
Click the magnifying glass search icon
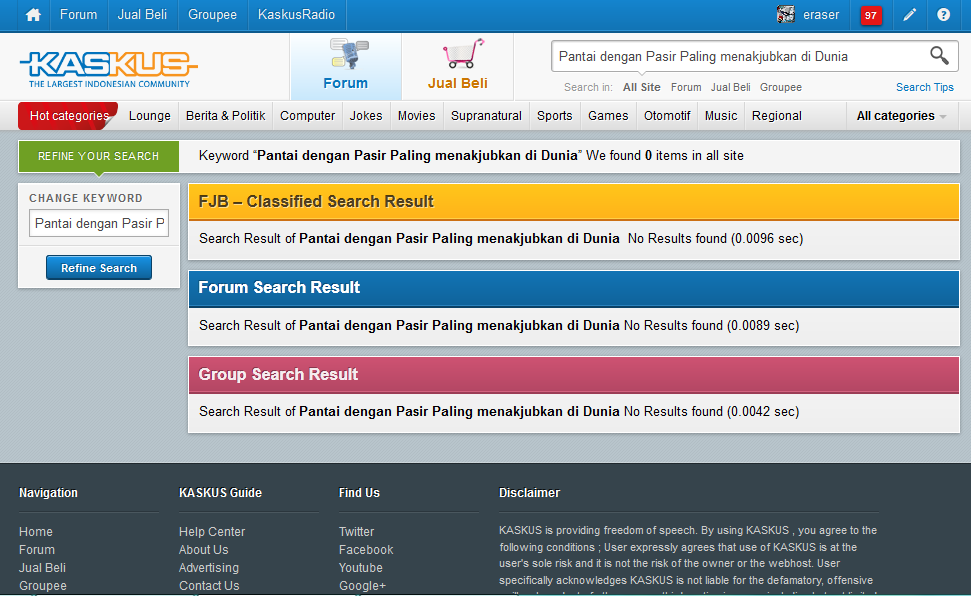pyautogui.click(x=939, y=56)
